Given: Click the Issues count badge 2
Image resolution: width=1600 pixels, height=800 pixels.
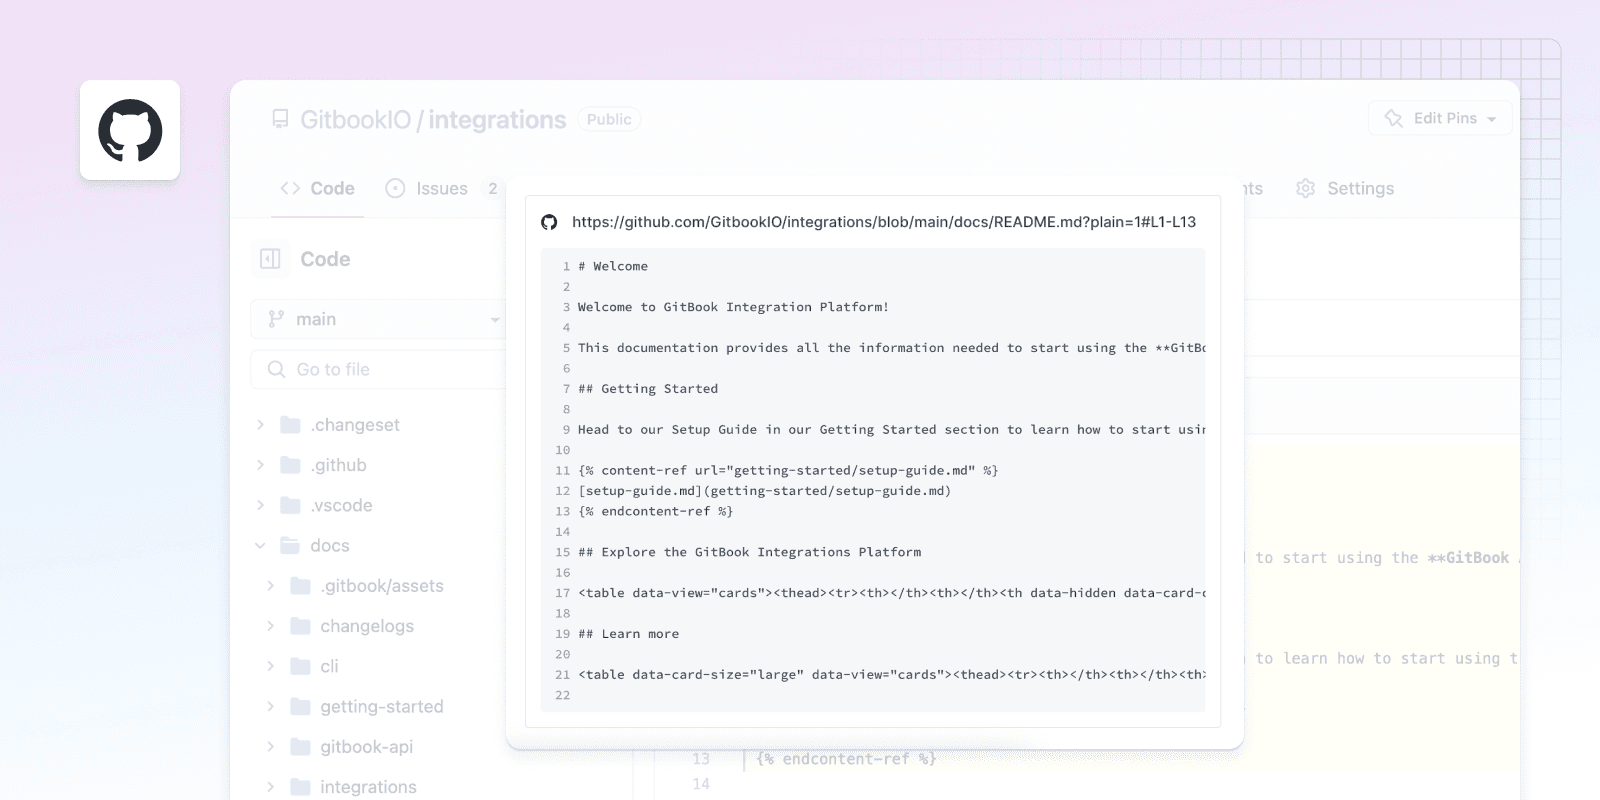Looking at the screenshot, I should point(492,188).
